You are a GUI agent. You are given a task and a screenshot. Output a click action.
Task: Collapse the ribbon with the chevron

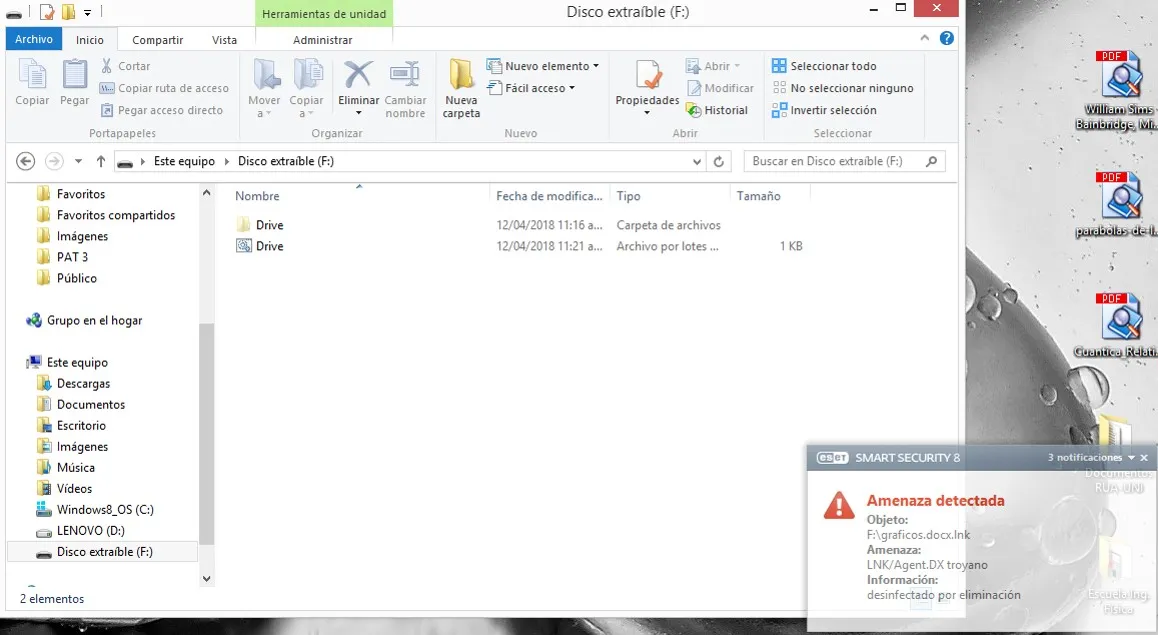[925, 38]
